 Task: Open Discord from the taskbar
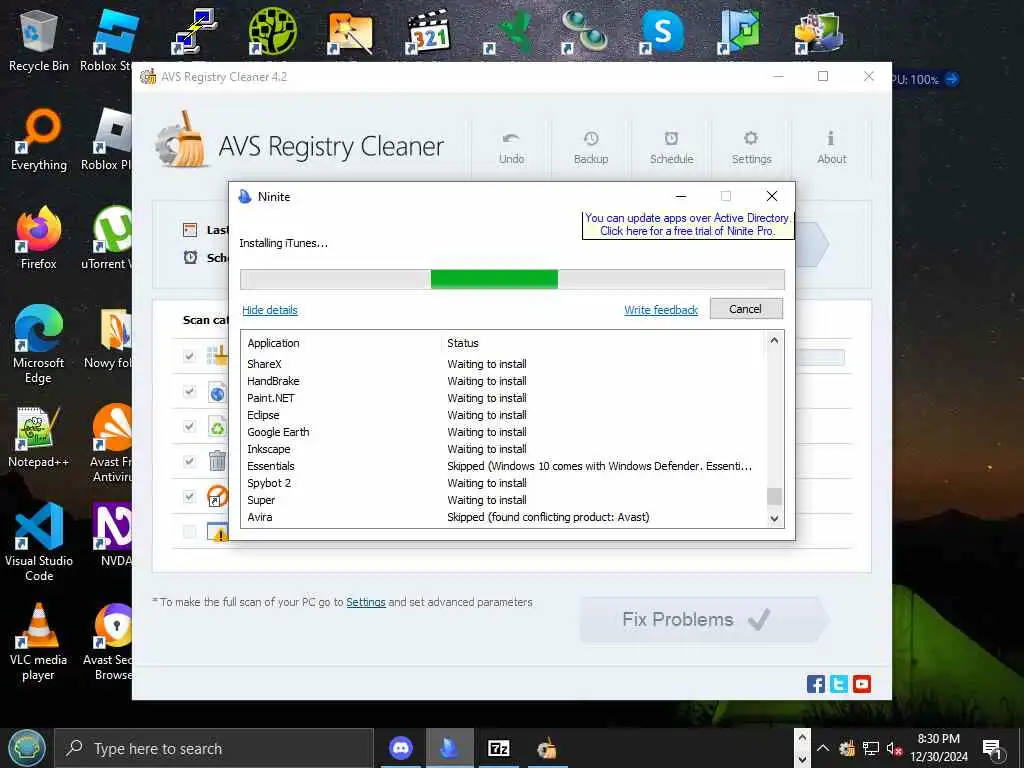click(400, 748)
